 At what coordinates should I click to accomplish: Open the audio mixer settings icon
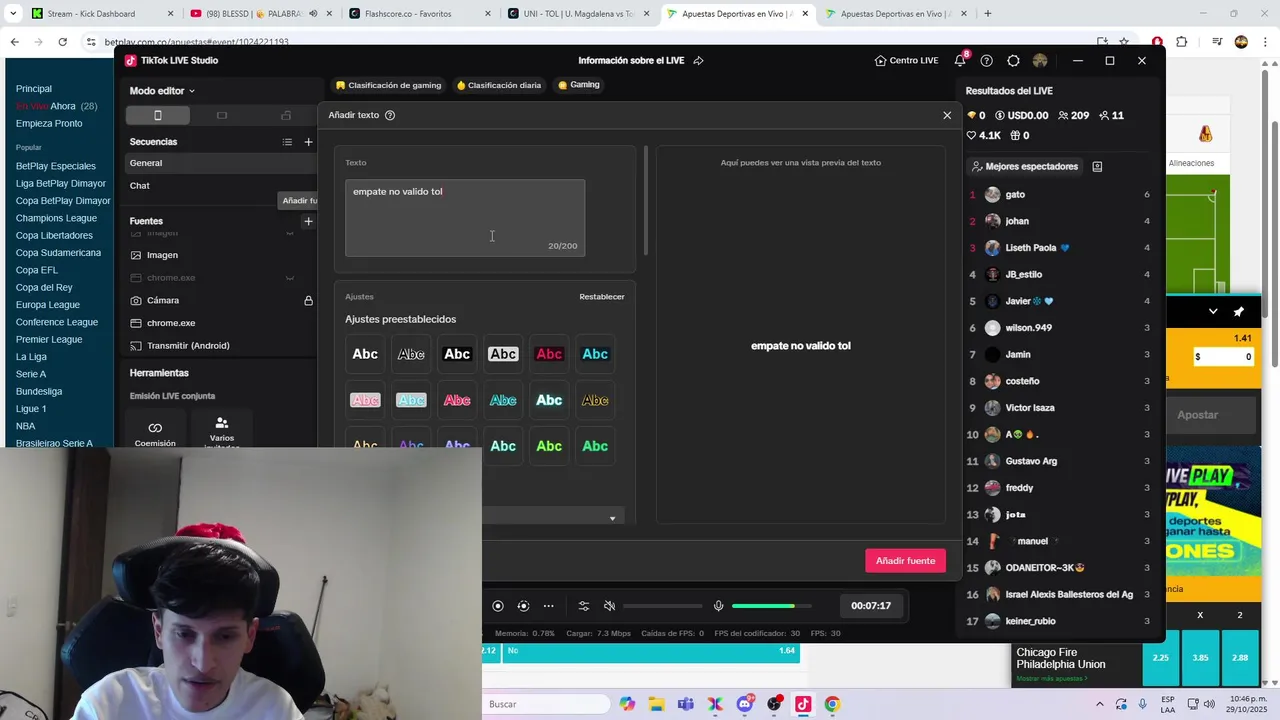[x=584, y=606]
